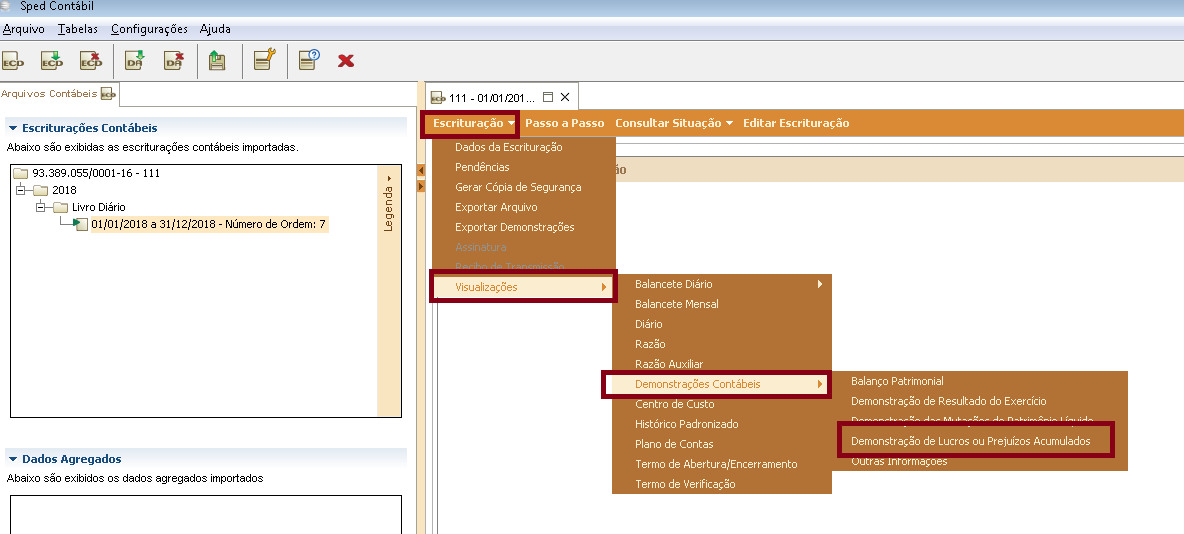This screenshot has width=1184, height=534.
Task: Select Termo de Verificação
Action: pyautogui.click(x=722, y=484)
